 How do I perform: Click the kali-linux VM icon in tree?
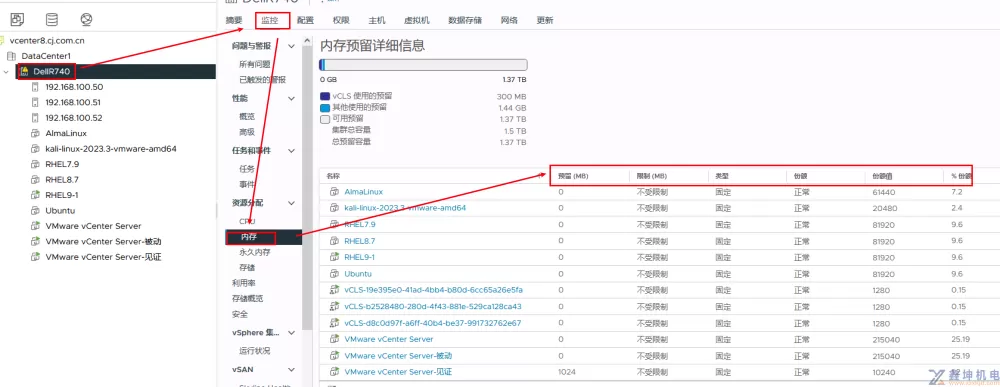click(34, 149)
